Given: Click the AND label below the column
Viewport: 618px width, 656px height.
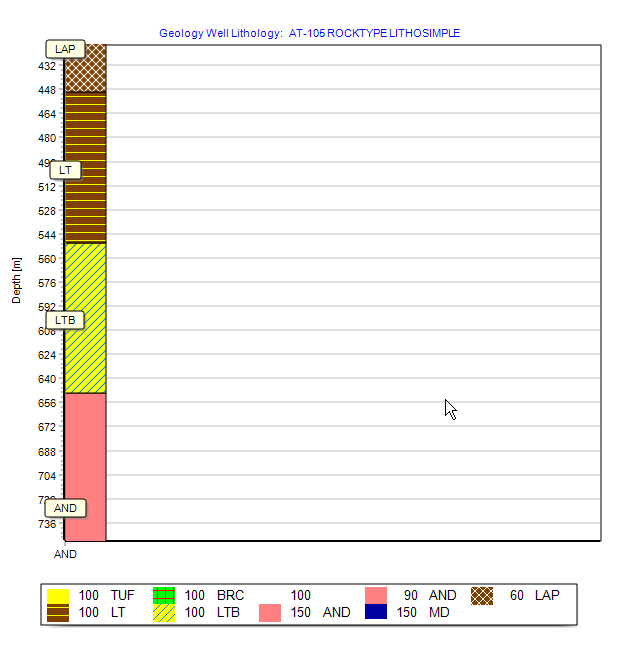Looking at the screenshot, I should 65,554.
